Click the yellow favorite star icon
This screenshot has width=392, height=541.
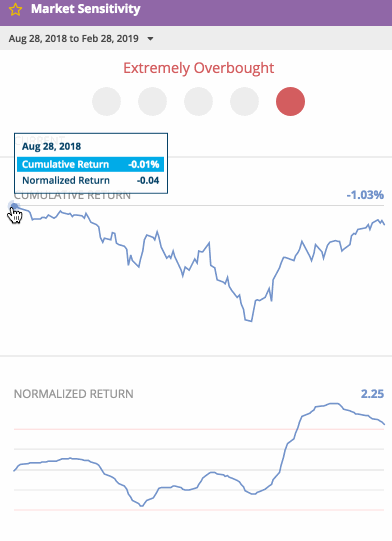point(15,10)
